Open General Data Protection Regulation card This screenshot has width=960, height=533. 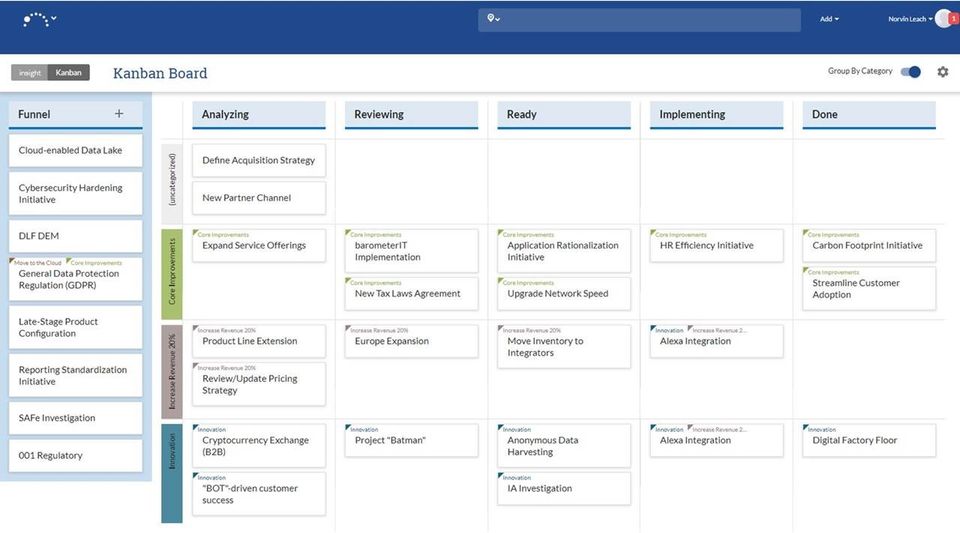tap(75, 279)
